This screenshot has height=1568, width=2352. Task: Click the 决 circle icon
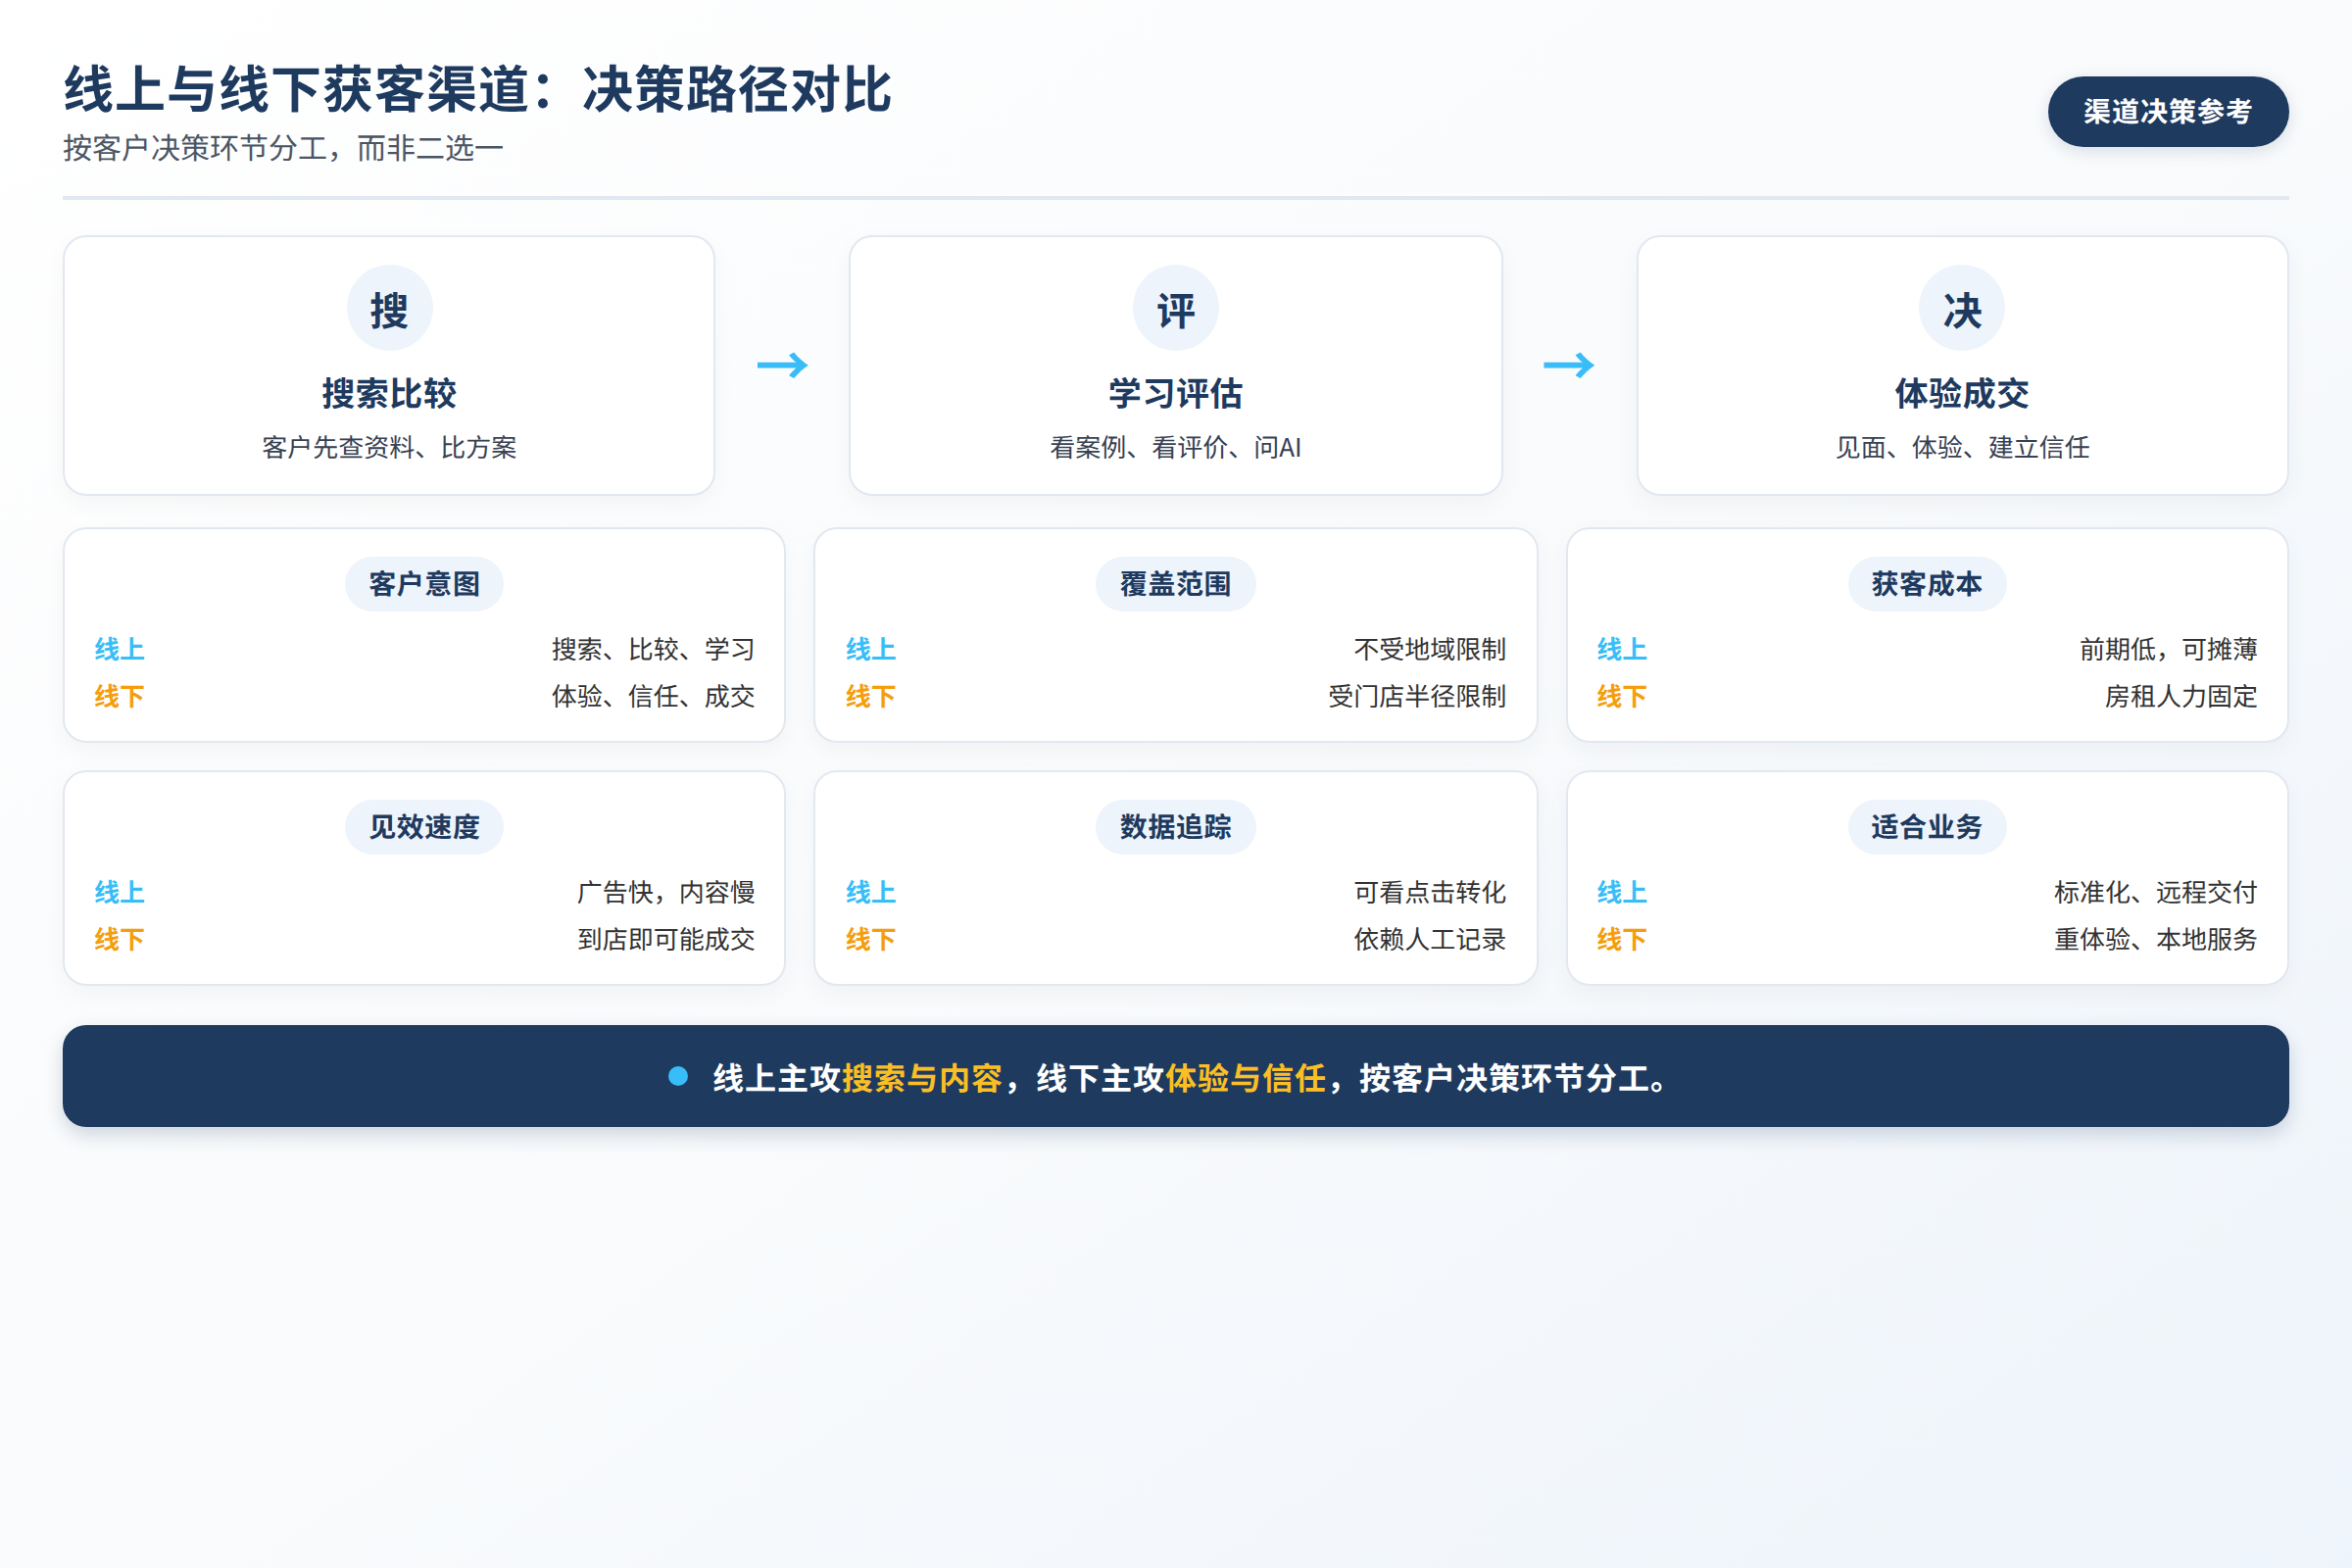click(x=1961, y=308)
